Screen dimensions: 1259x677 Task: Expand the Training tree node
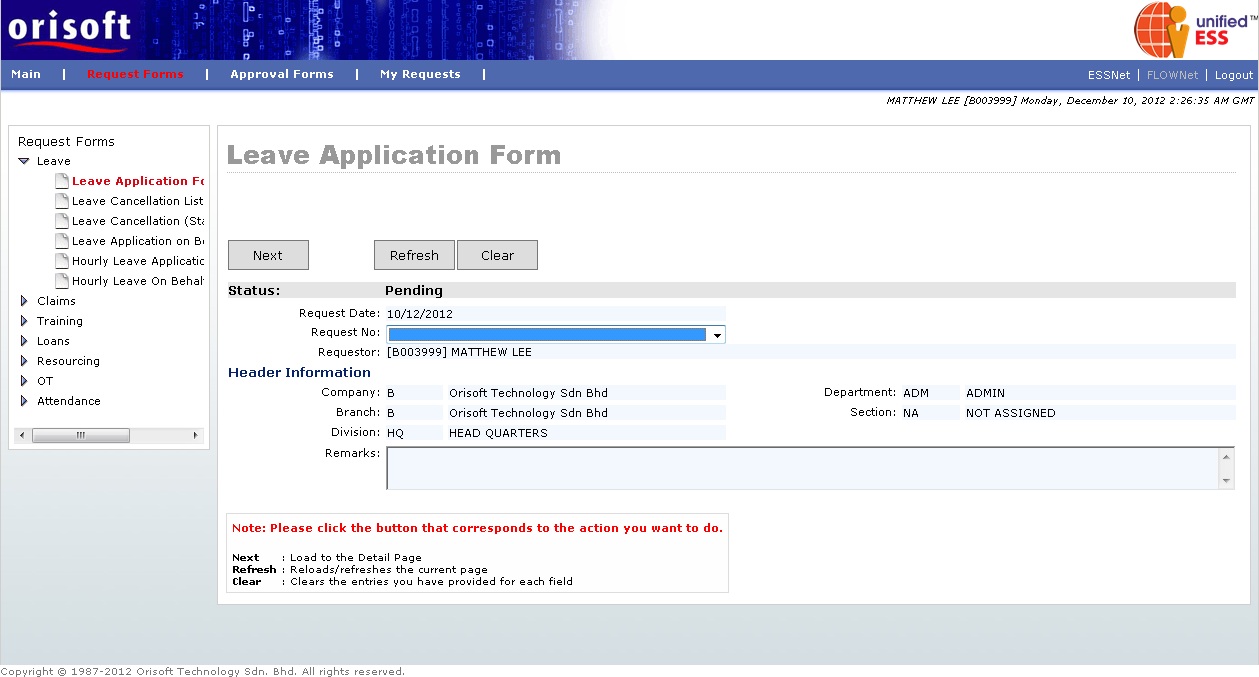point(24,321)
